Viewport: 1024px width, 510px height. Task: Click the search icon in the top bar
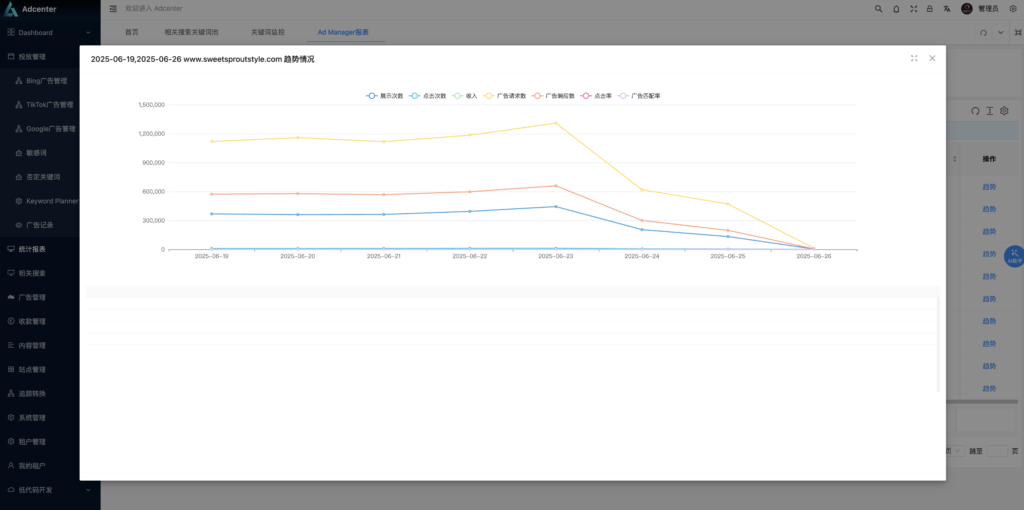879,8
